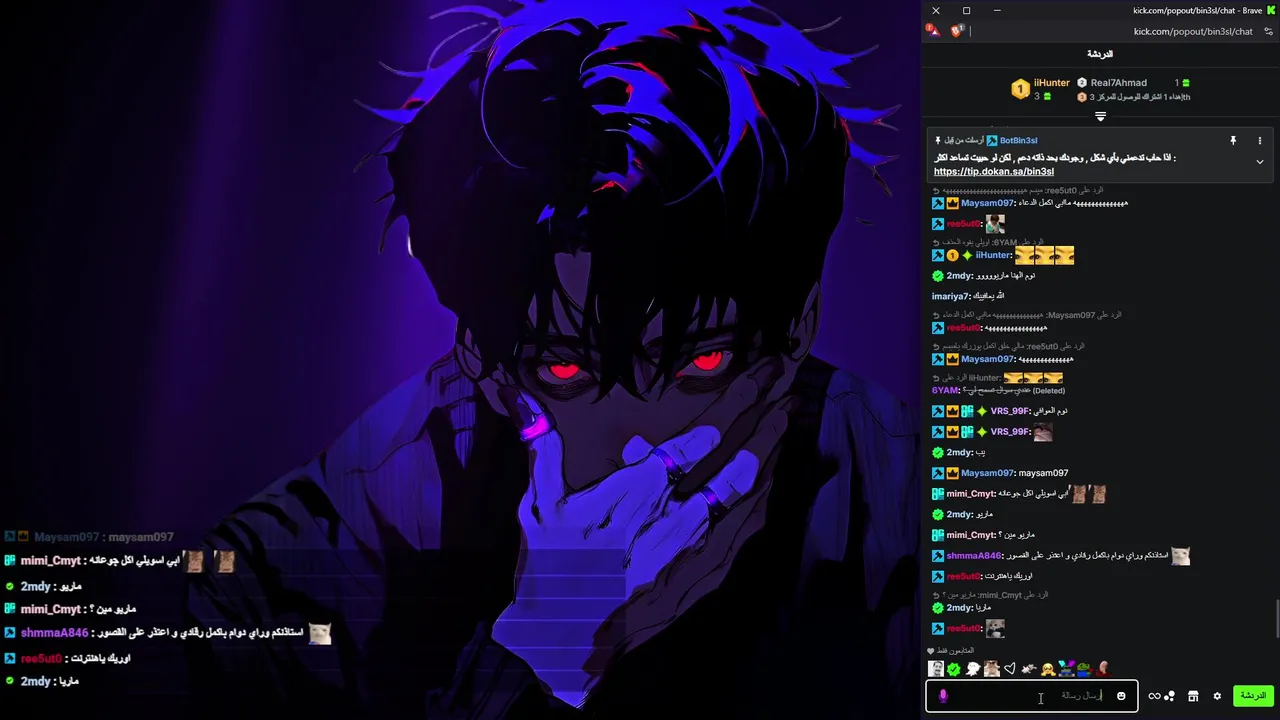Click the imariya7 username in chat
This screenshot has width=1280, height=720.
(x=950, y=296)
